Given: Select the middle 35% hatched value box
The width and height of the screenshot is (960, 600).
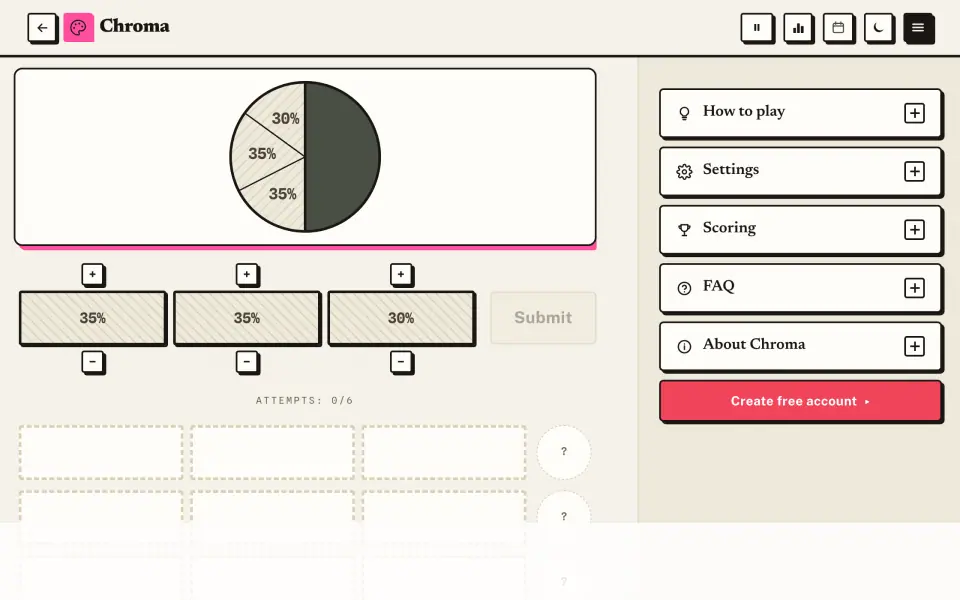Looking at the screenshot, I should (247, 318).
